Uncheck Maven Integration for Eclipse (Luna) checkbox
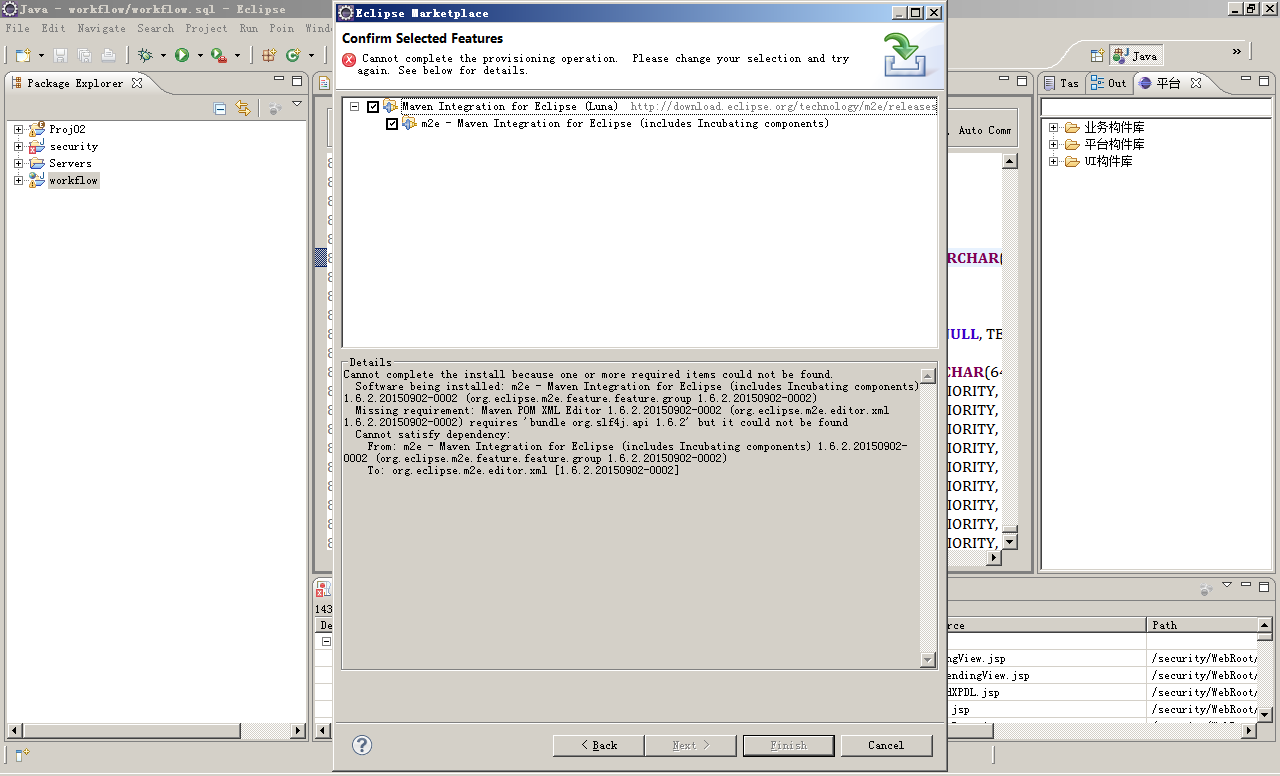Screen dimensions: 1280x776 point(373,107)
